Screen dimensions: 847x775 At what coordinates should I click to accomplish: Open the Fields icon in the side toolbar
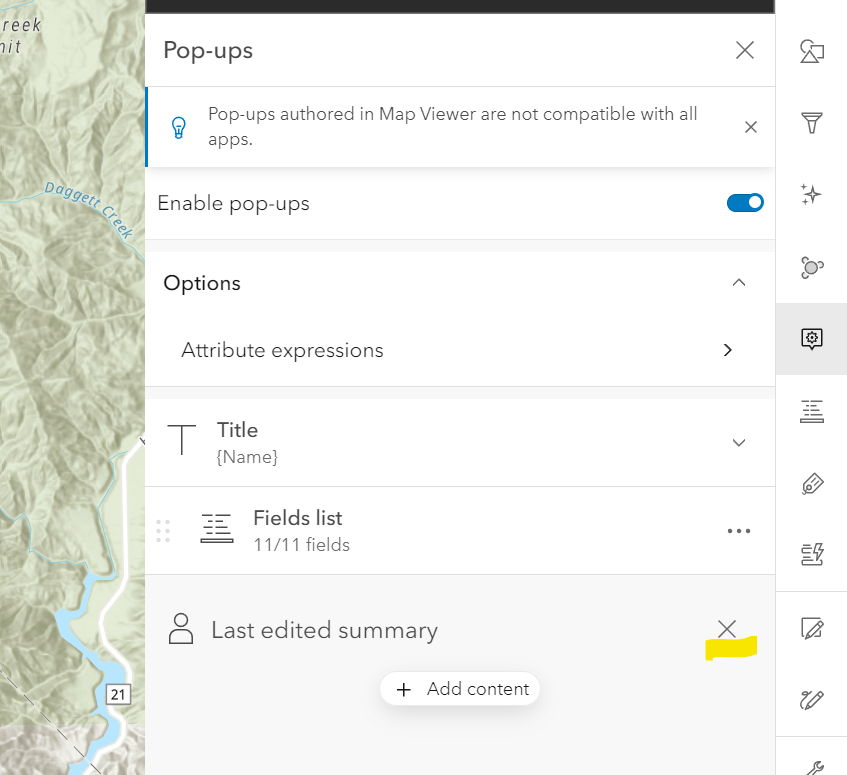[811, 411]
